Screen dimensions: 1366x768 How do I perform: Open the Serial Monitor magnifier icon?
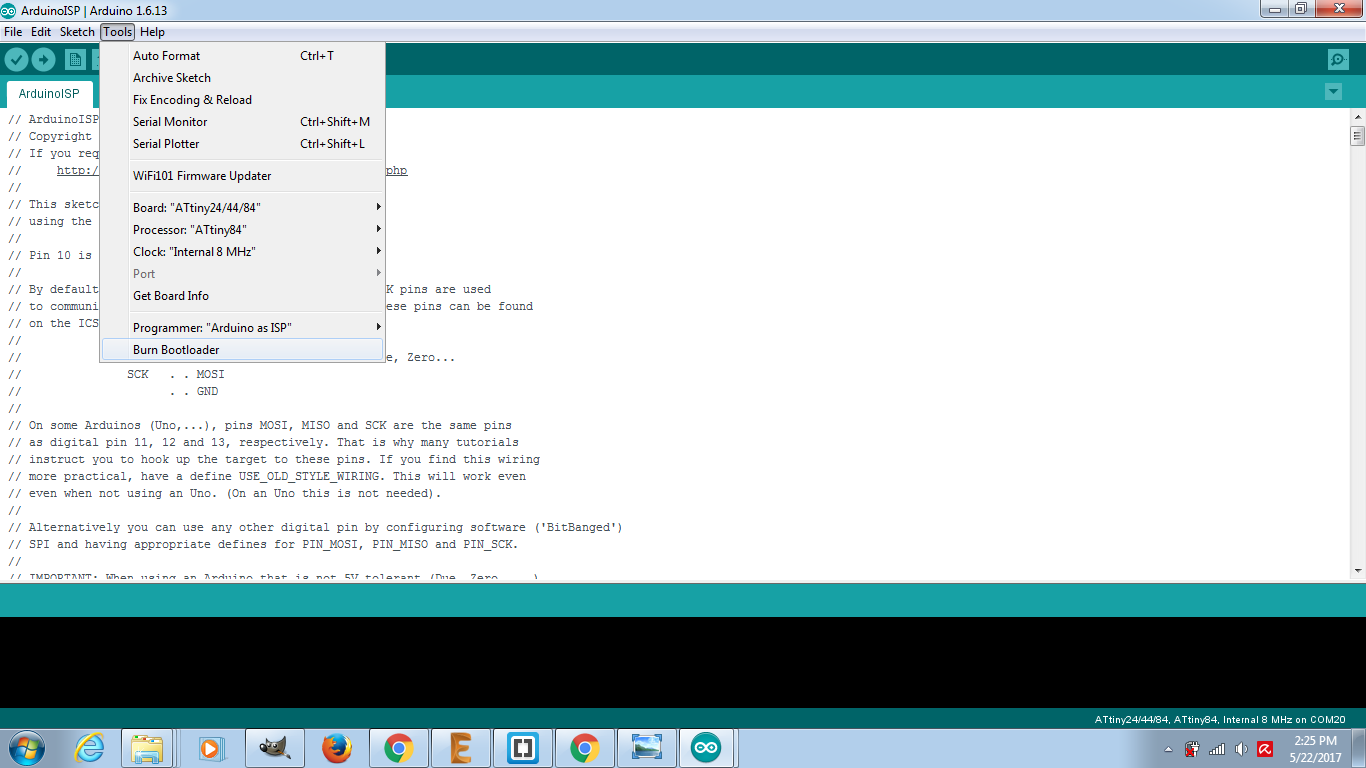pos(1338,60)
